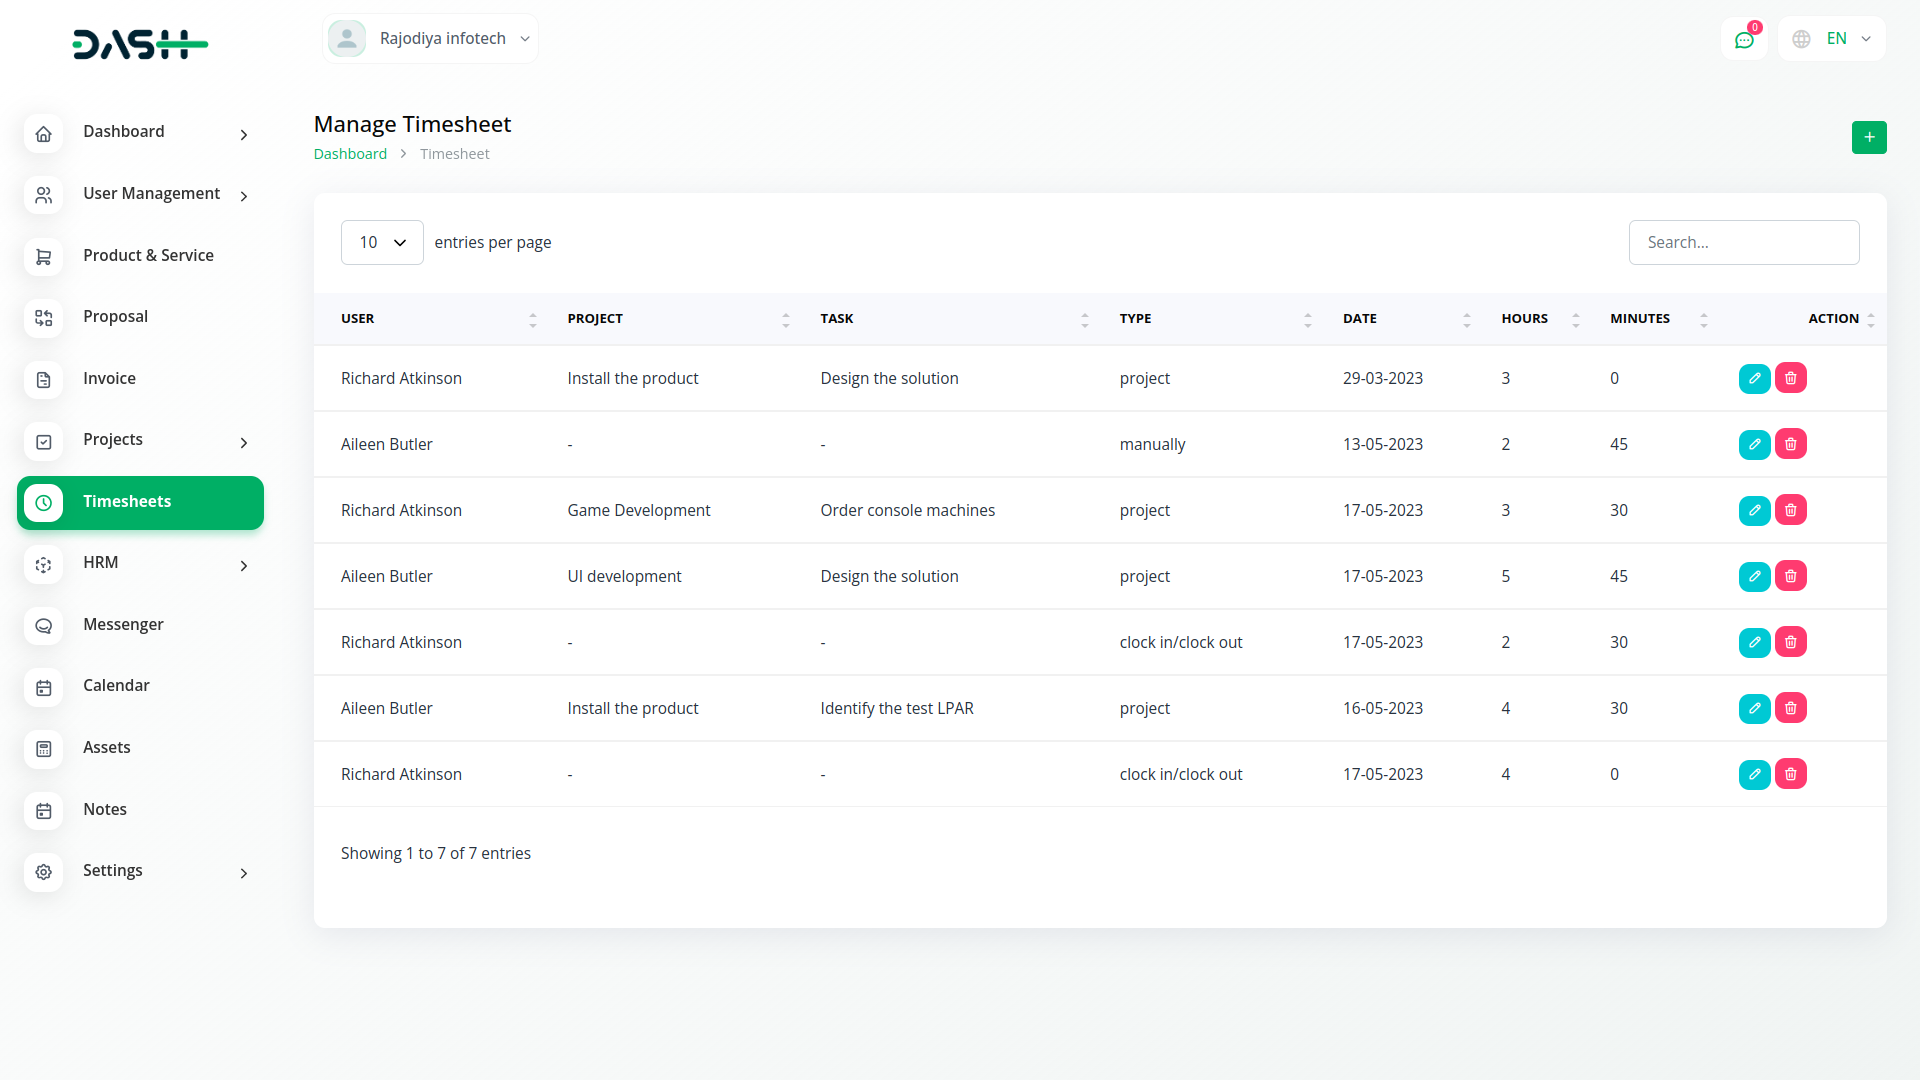Click the Dashboard breadcrumb link
The width and height of the screenshot is (1920, 1080).
[x=350, y=154]
